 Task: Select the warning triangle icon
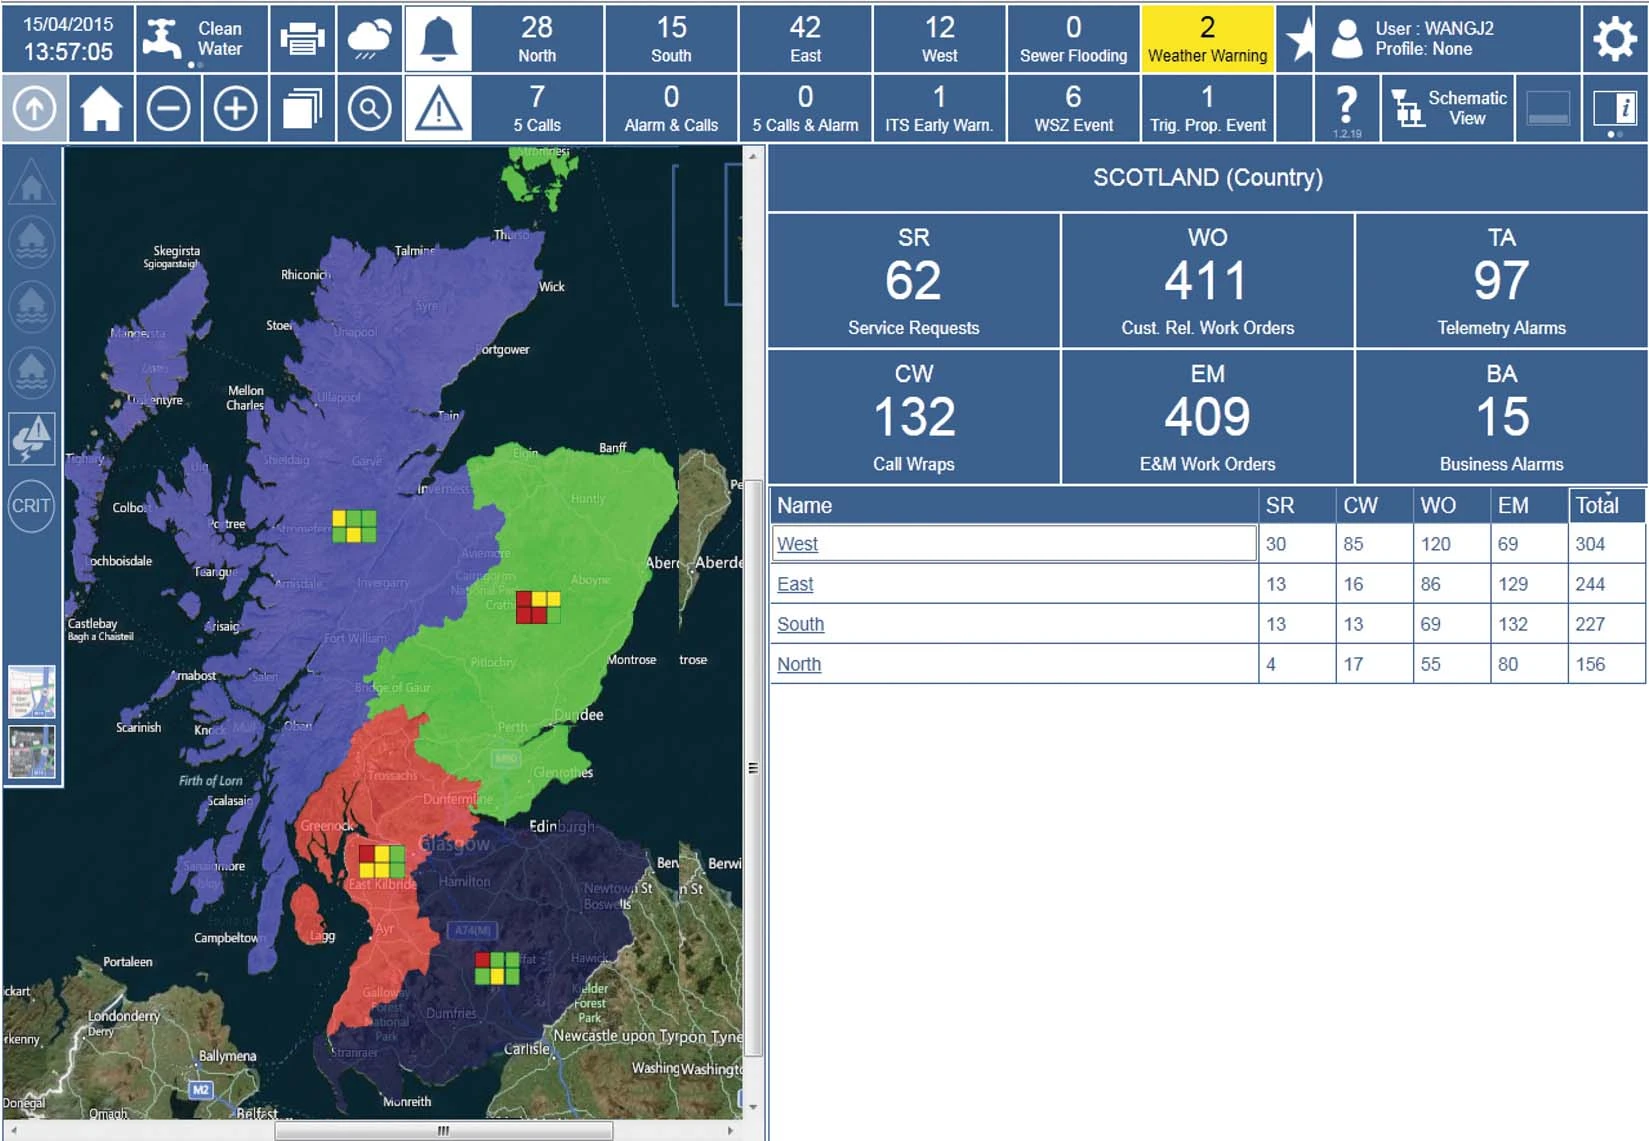point(438,107)
